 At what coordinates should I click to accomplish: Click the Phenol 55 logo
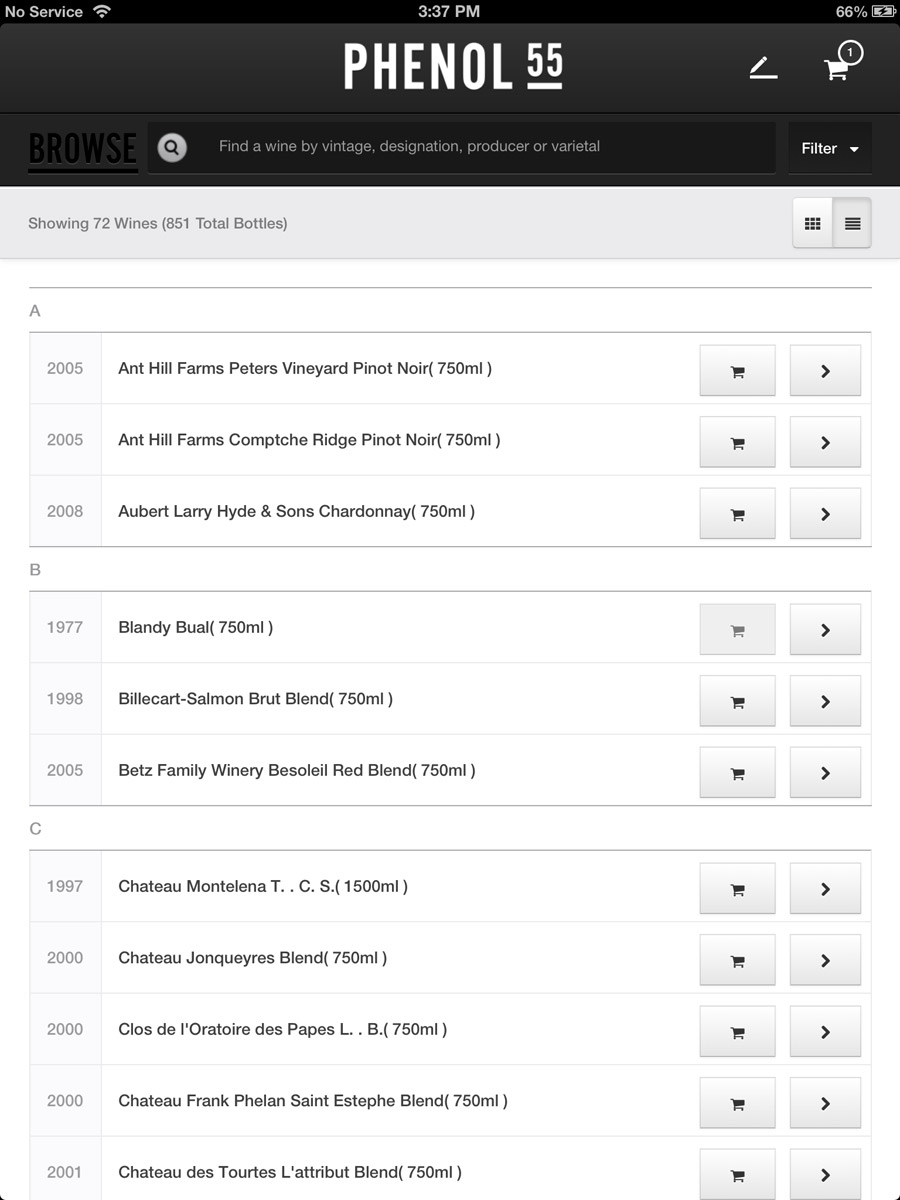point(453,67)
